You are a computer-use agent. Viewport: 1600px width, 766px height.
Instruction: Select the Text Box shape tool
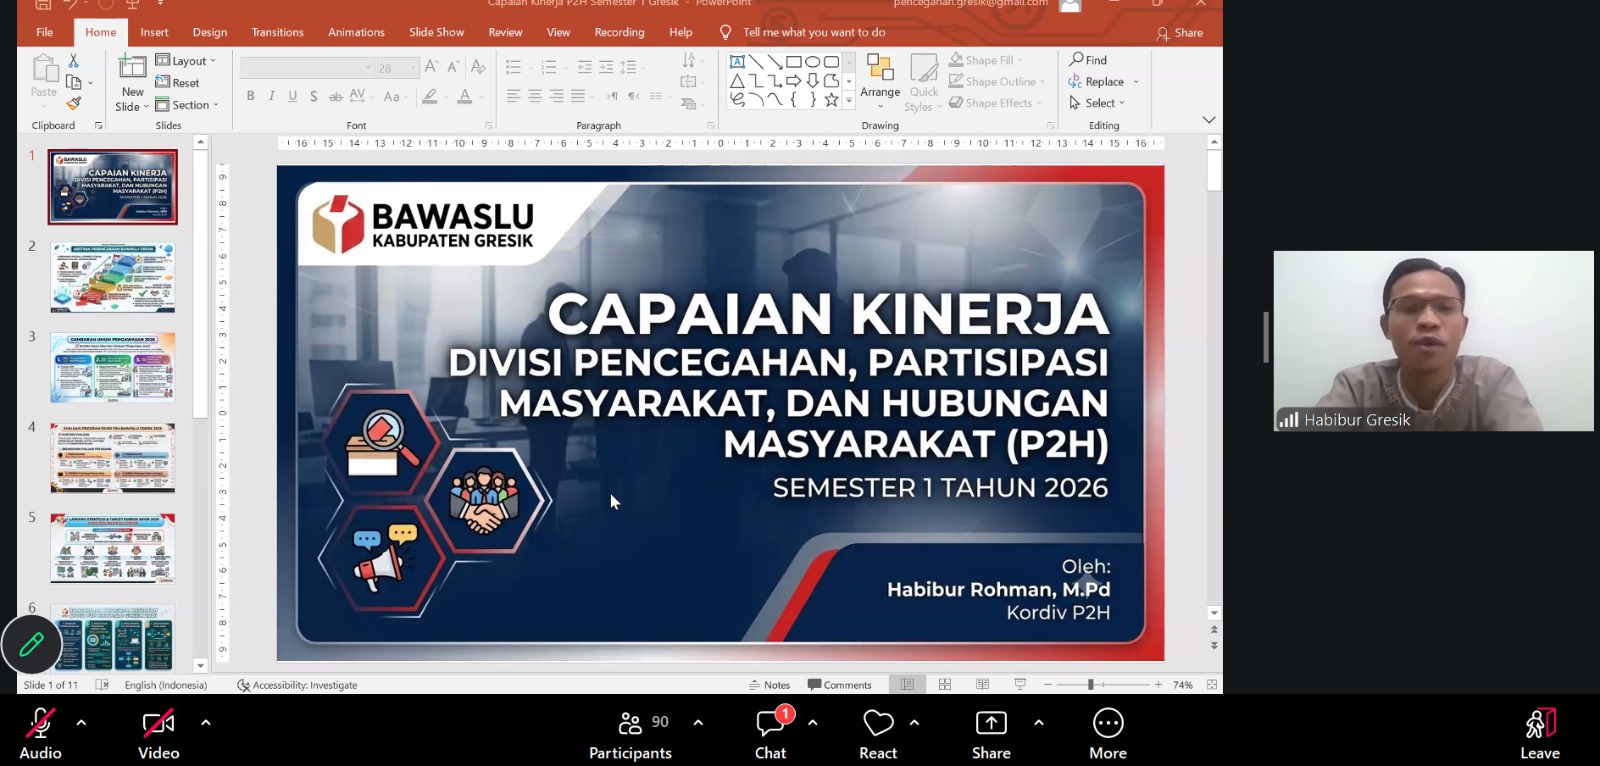coord(737,62)
